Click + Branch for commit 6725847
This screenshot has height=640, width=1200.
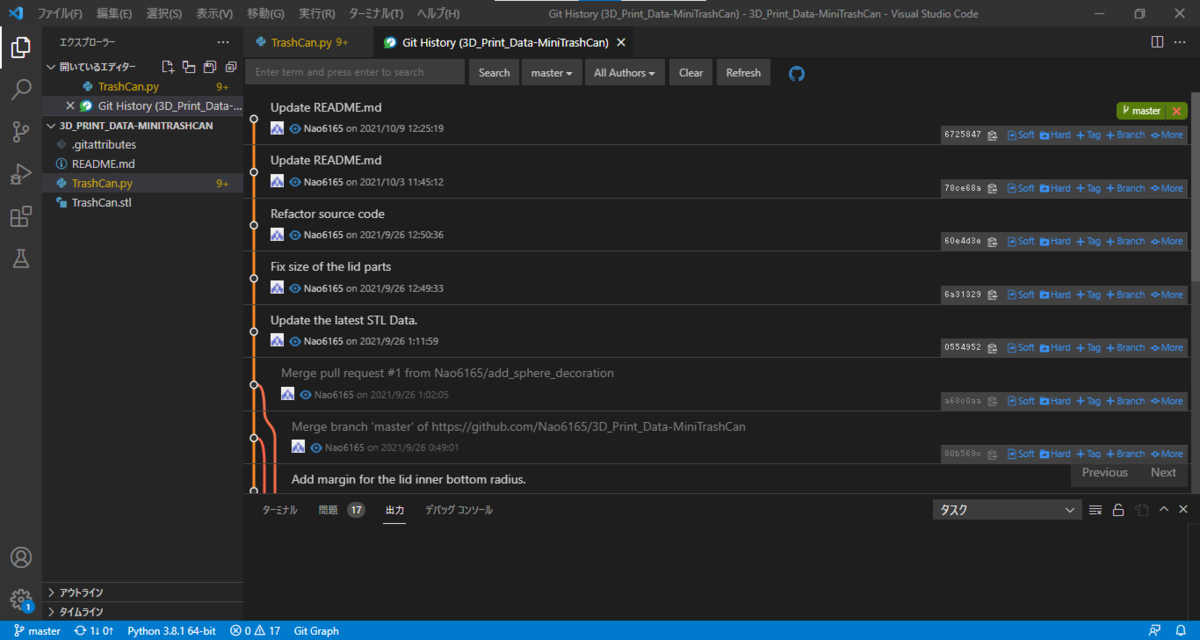click(1125, 135)
